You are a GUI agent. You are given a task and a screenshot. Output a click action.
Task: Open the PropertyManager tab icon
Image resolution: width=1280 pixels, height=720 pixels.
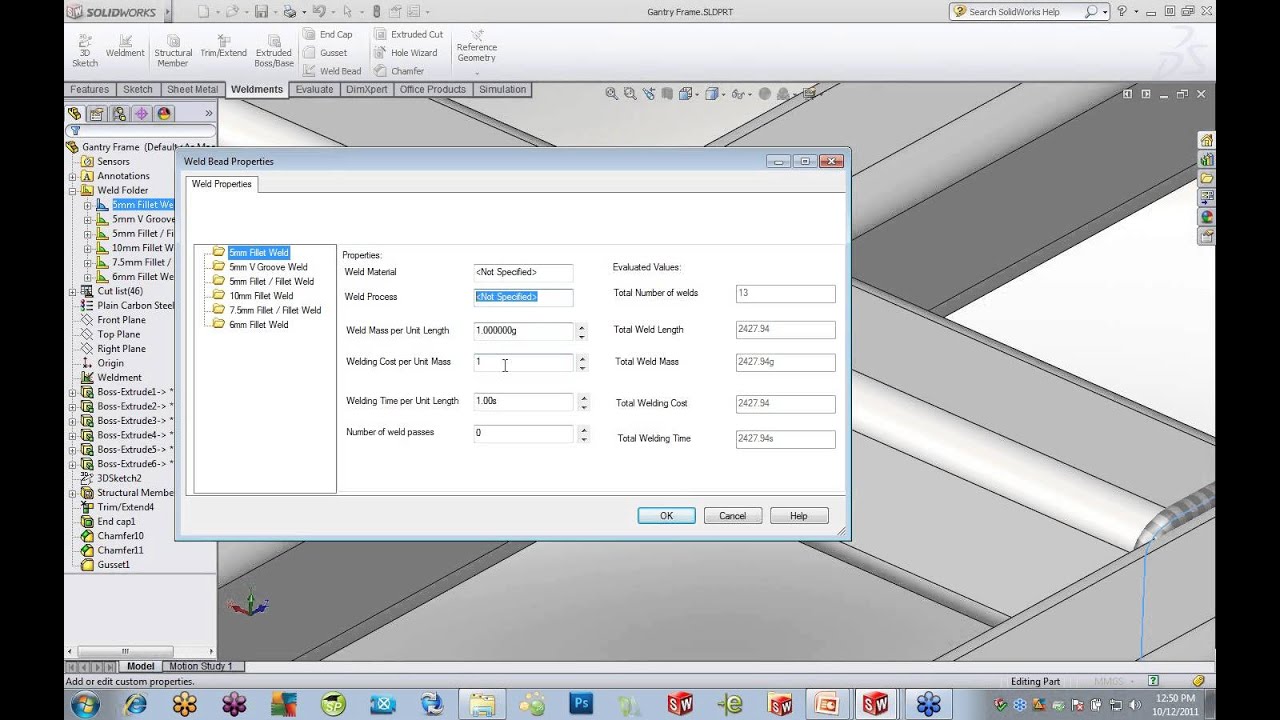point(97,114)
